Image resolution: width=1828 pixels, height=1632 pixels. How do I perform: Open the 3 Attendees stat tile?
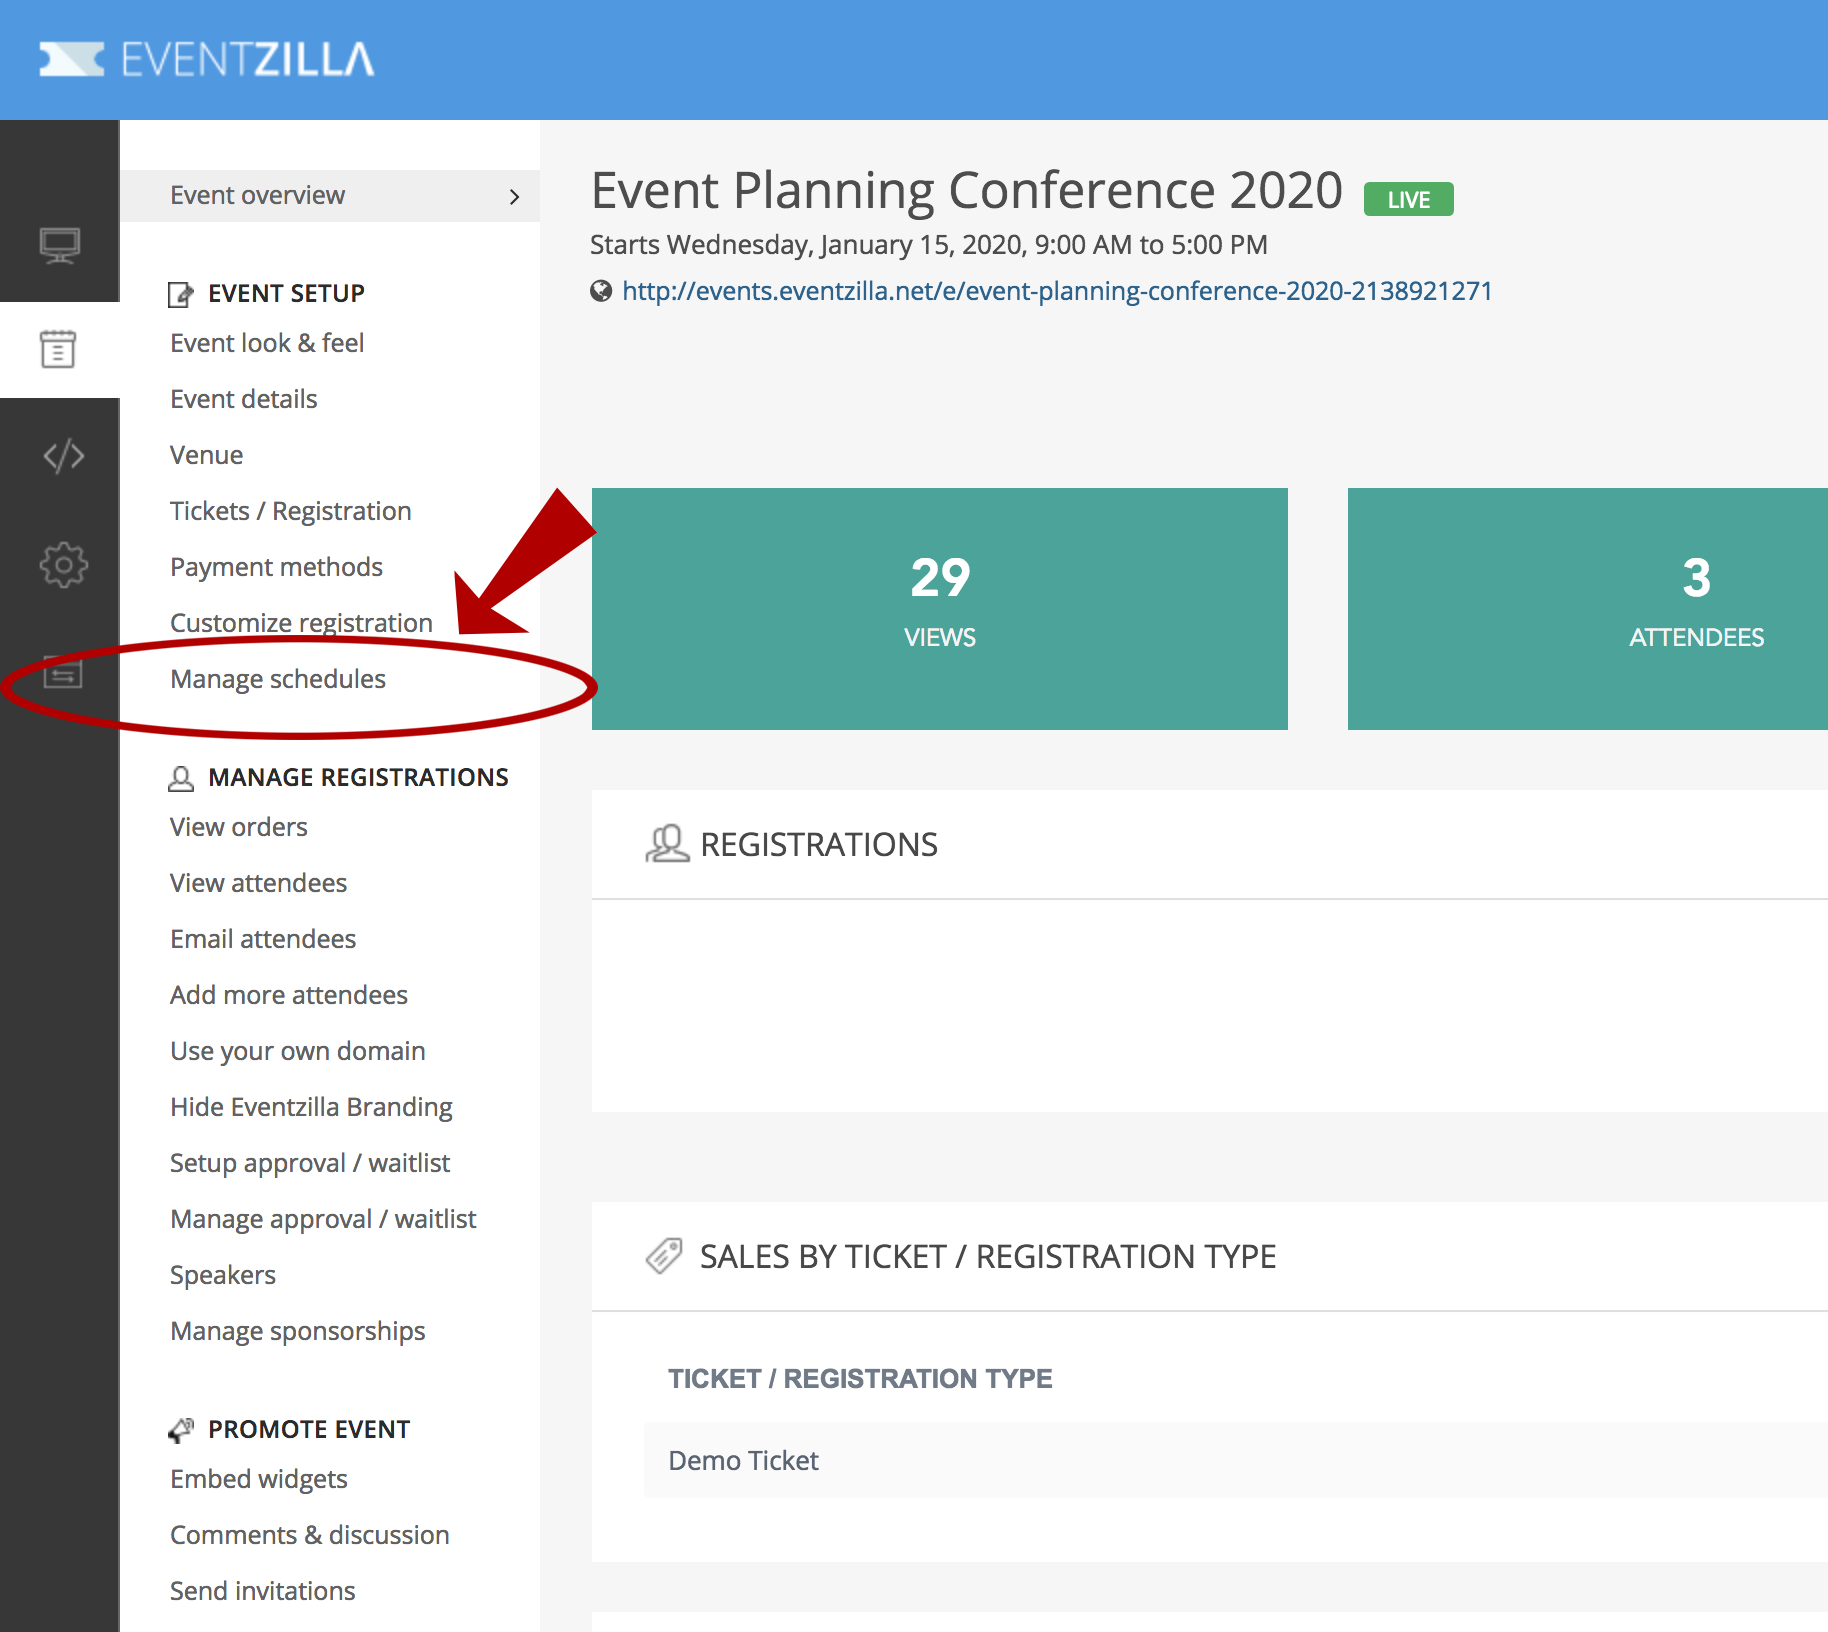click(1590, 608)
